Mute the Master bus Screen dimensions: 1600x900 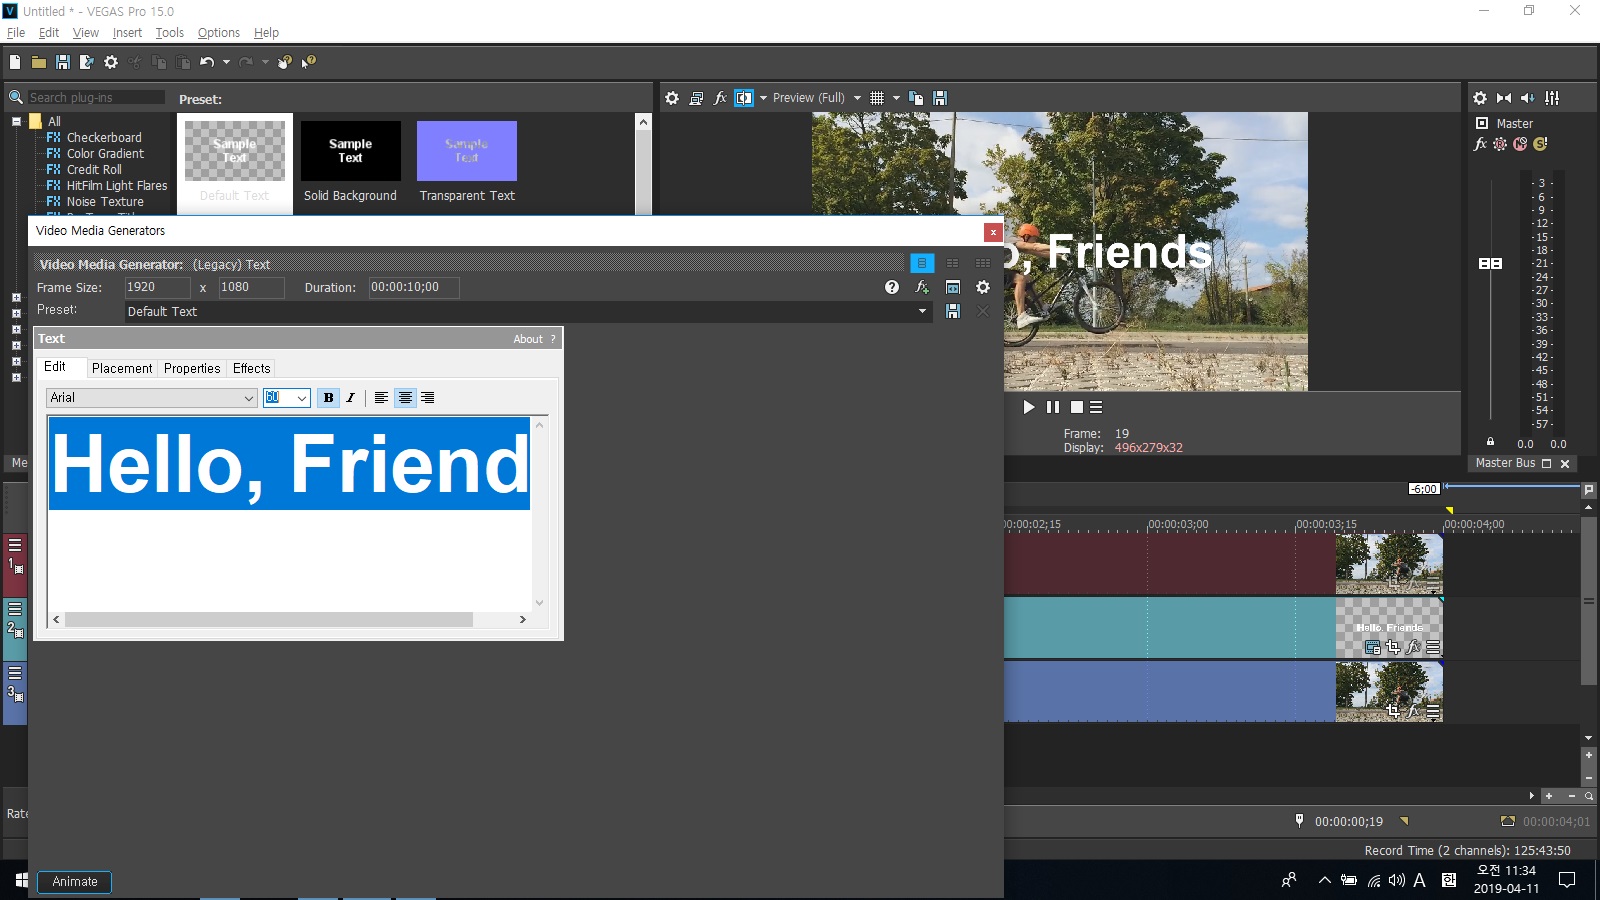tap(1520, 144)
